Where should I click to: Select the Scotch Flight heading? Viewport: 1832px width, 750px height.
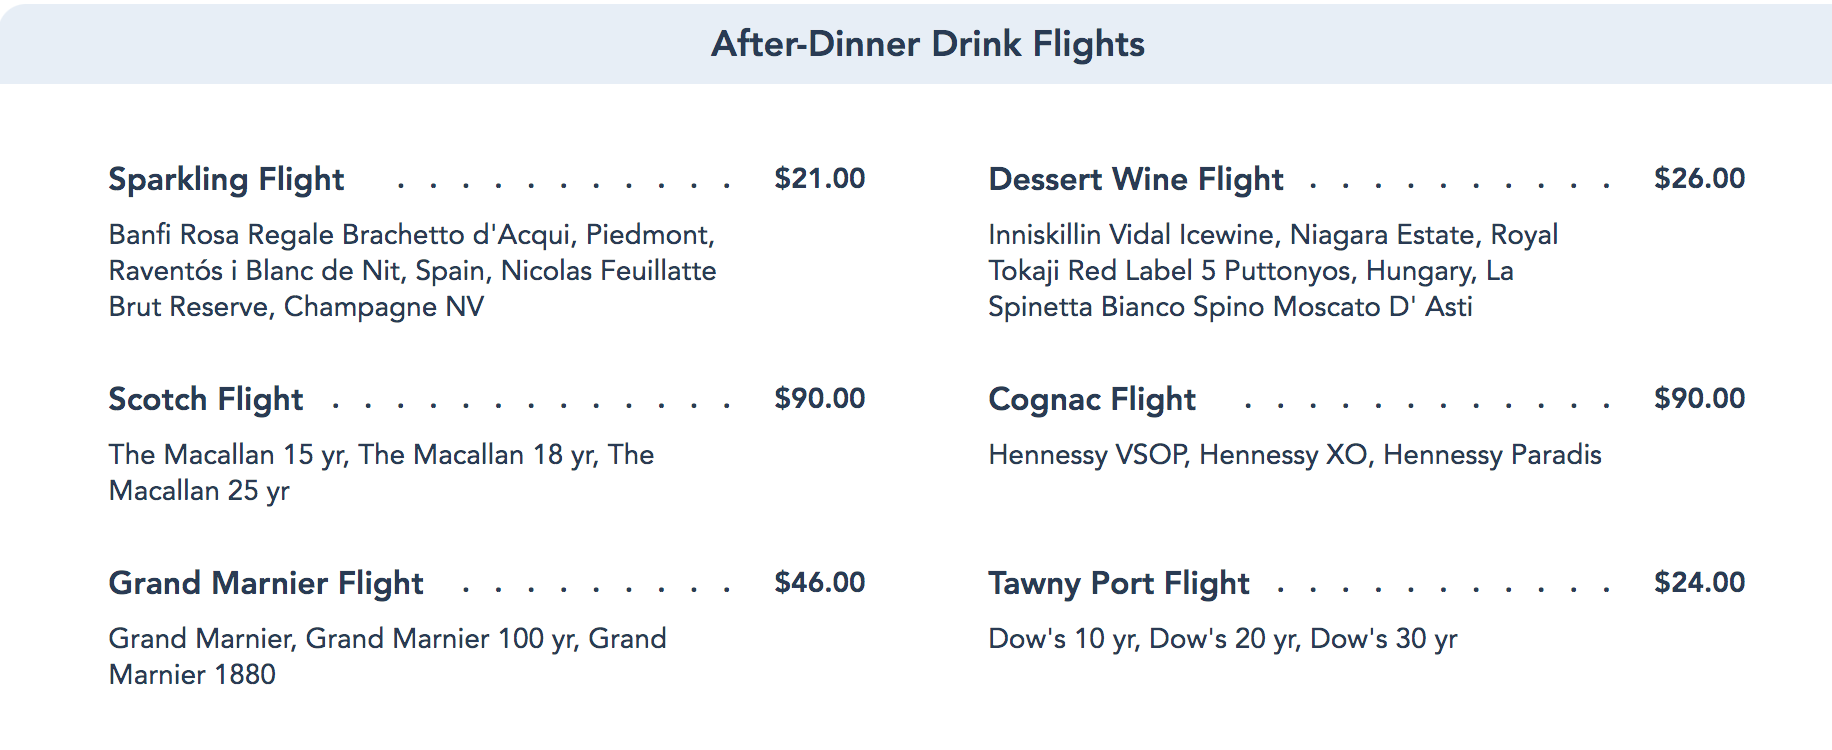(x=205, y=399)
